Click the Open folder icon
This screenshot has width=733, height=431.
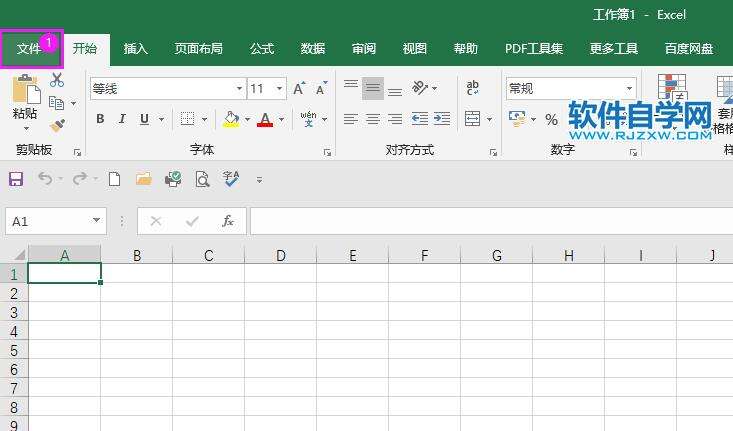click(x=144, y=179)
